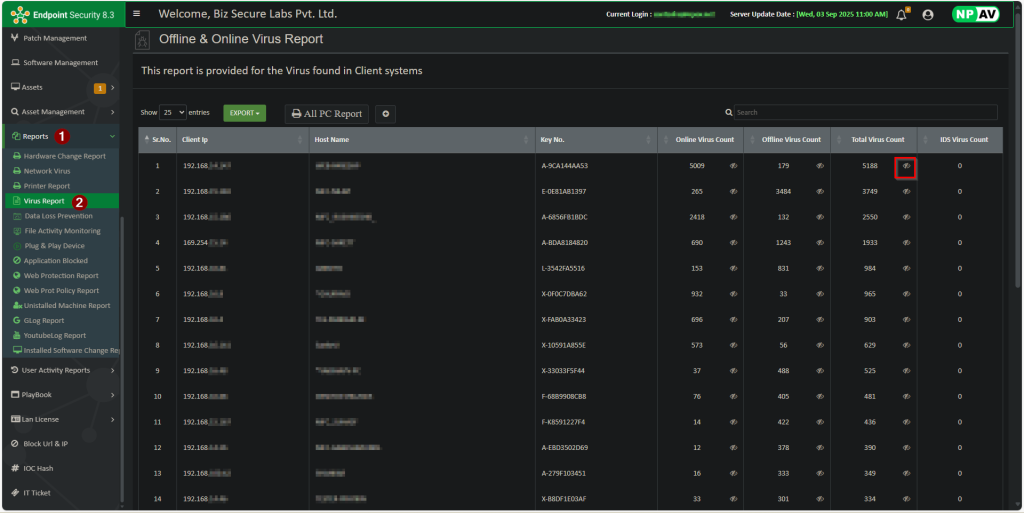Select Data Loss Prevention report
The height and width of the screenshot is (513, 1024).
[x=58, y=216]
